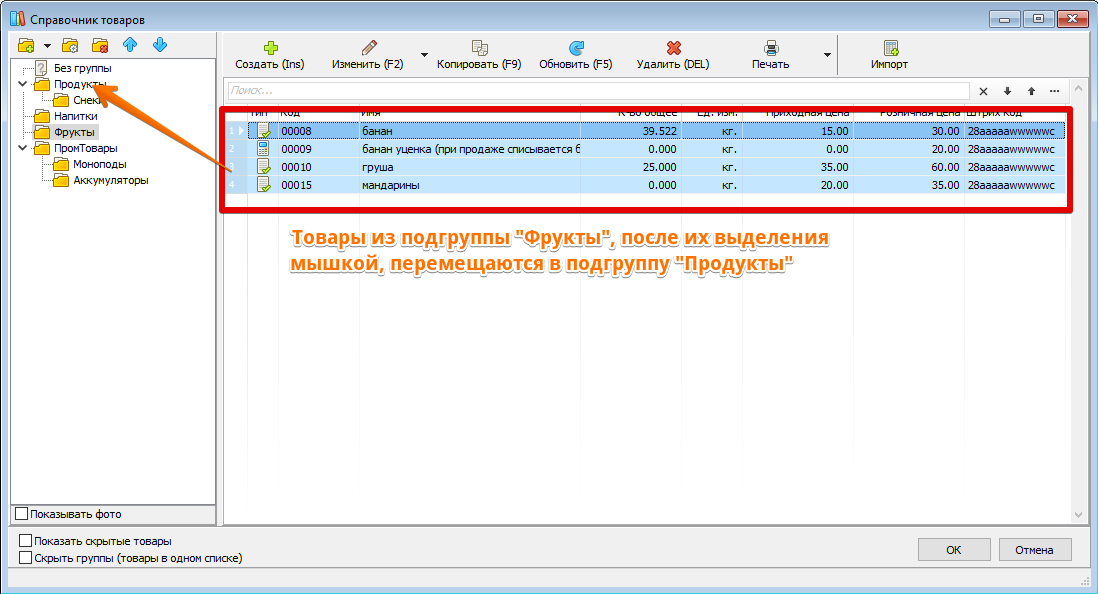Screen dimensions: 1098x594
Task: Click the add group folder icon
Action: [26, 46]
